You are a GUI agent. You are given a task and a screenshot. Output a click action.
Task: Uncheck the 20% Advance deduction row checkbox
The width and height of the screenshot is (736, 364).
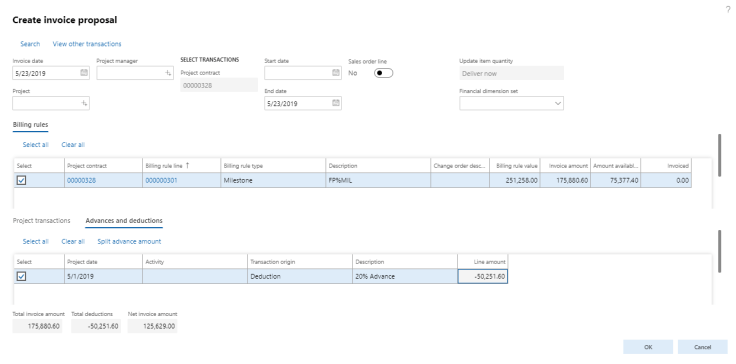22,276
